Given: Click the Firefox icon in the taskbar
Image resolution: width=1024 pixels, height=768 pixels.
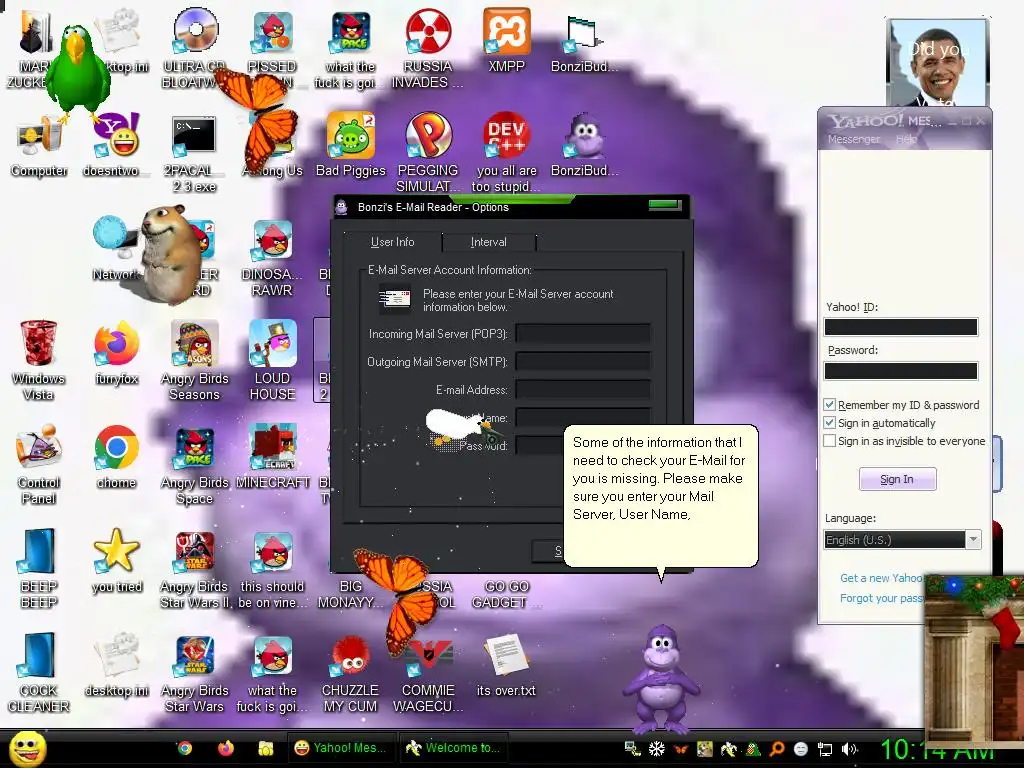Looking at the screenshot, I should point(226,748).
